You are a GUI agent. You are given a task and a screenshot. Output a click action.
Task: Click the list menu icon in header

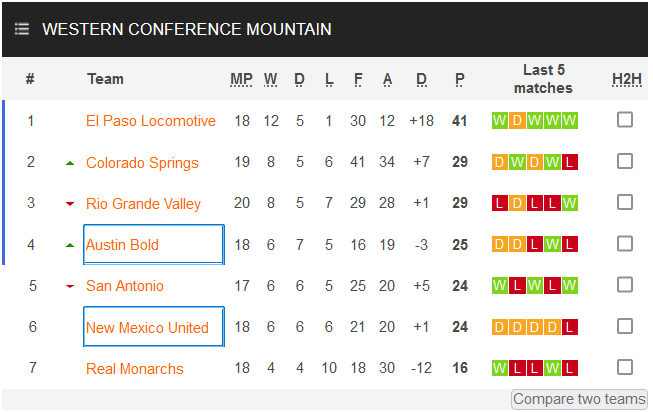coord(22,29)
